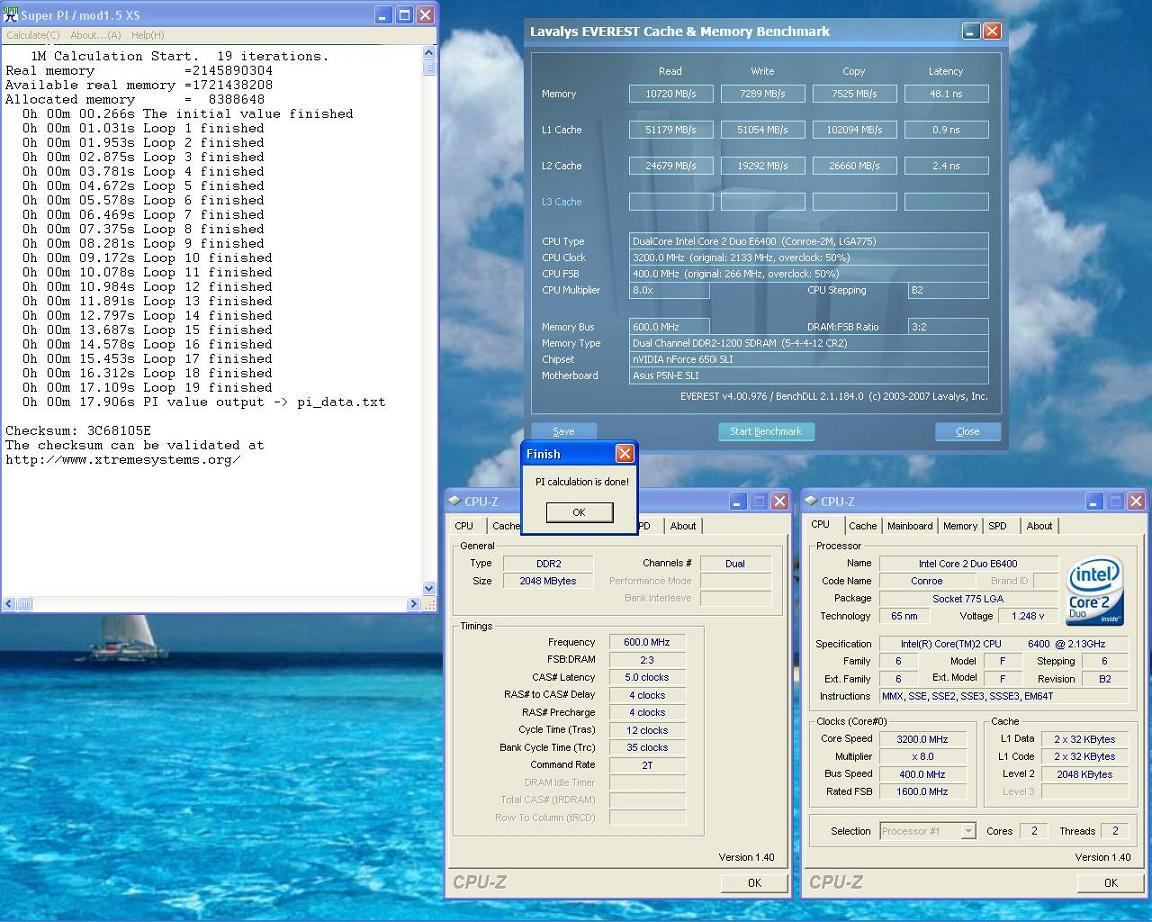Click OK in left CPU-Z memory window
The height and width of the screenshot is (922, 1152).
pyautogui.click(x=755, y=883)
